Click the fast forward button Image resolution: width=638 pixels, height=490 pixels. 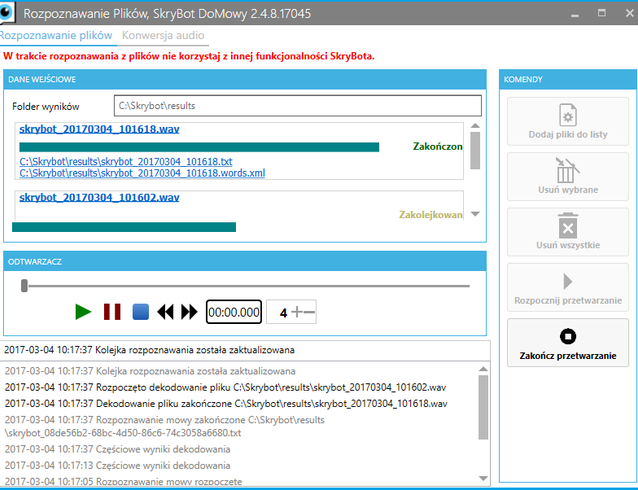[x=189, y=312]
